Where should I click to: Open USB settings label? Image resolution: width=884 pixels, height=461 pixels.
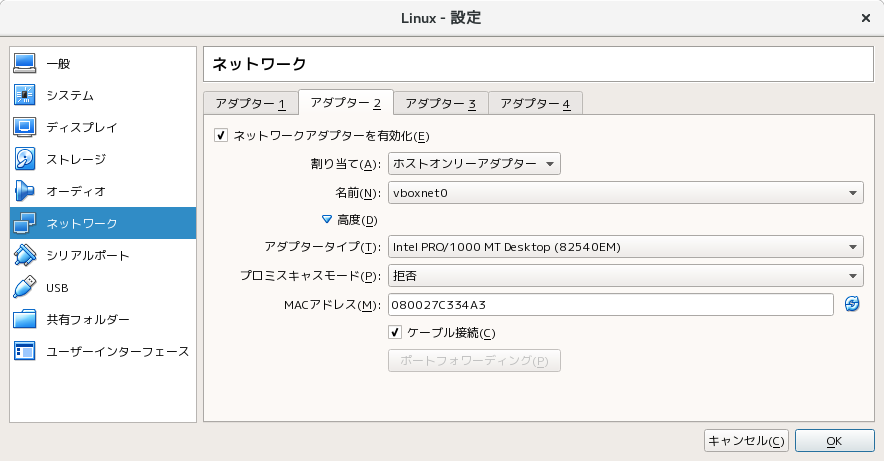point(57,288)
